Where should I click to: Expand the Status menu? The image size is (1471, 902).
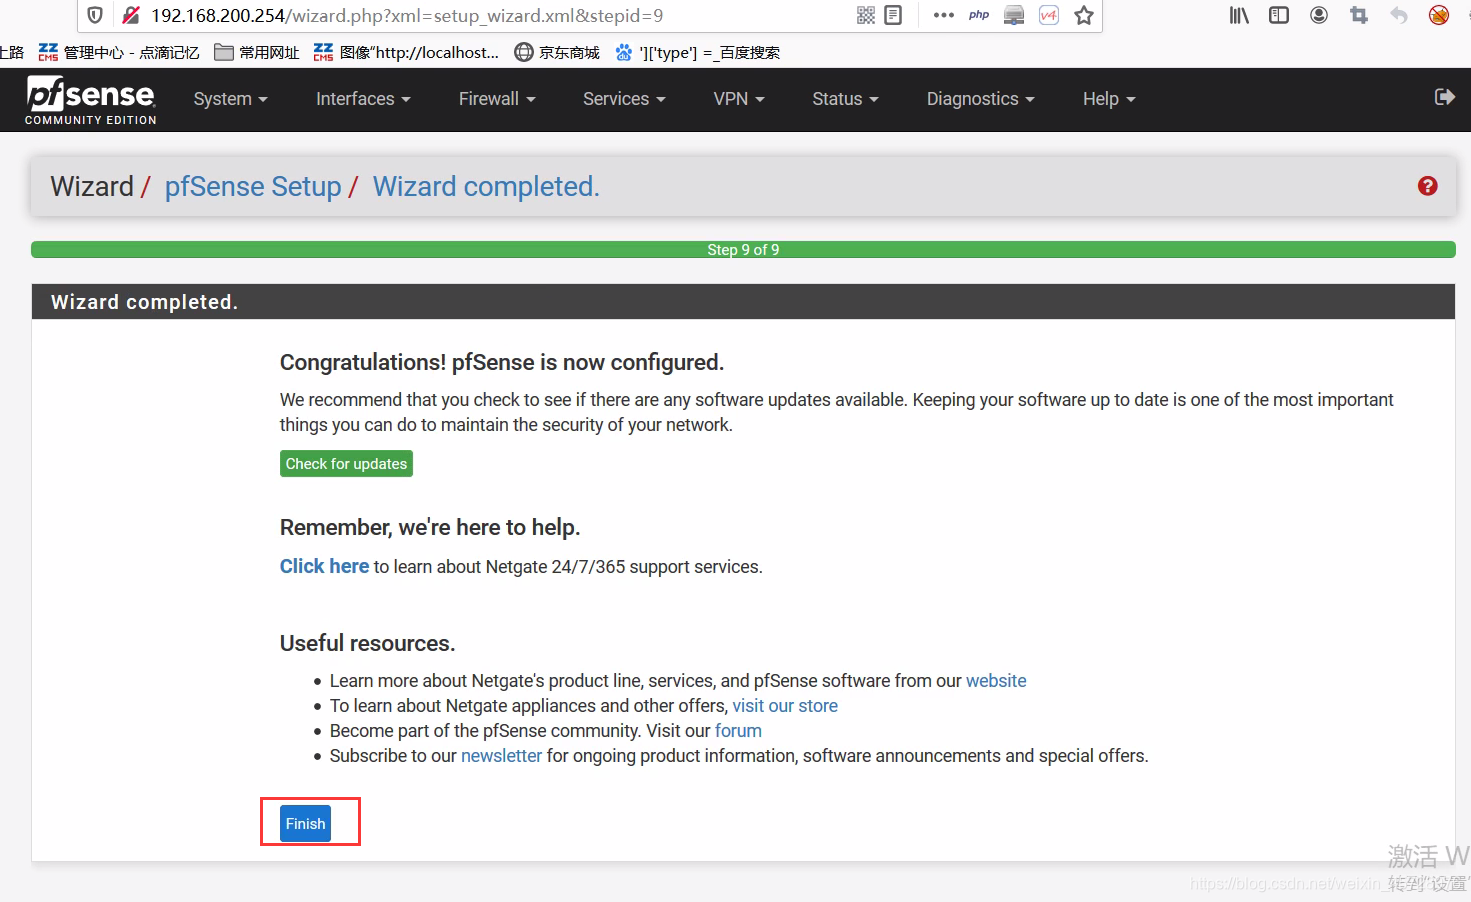[x=845, y=99]
